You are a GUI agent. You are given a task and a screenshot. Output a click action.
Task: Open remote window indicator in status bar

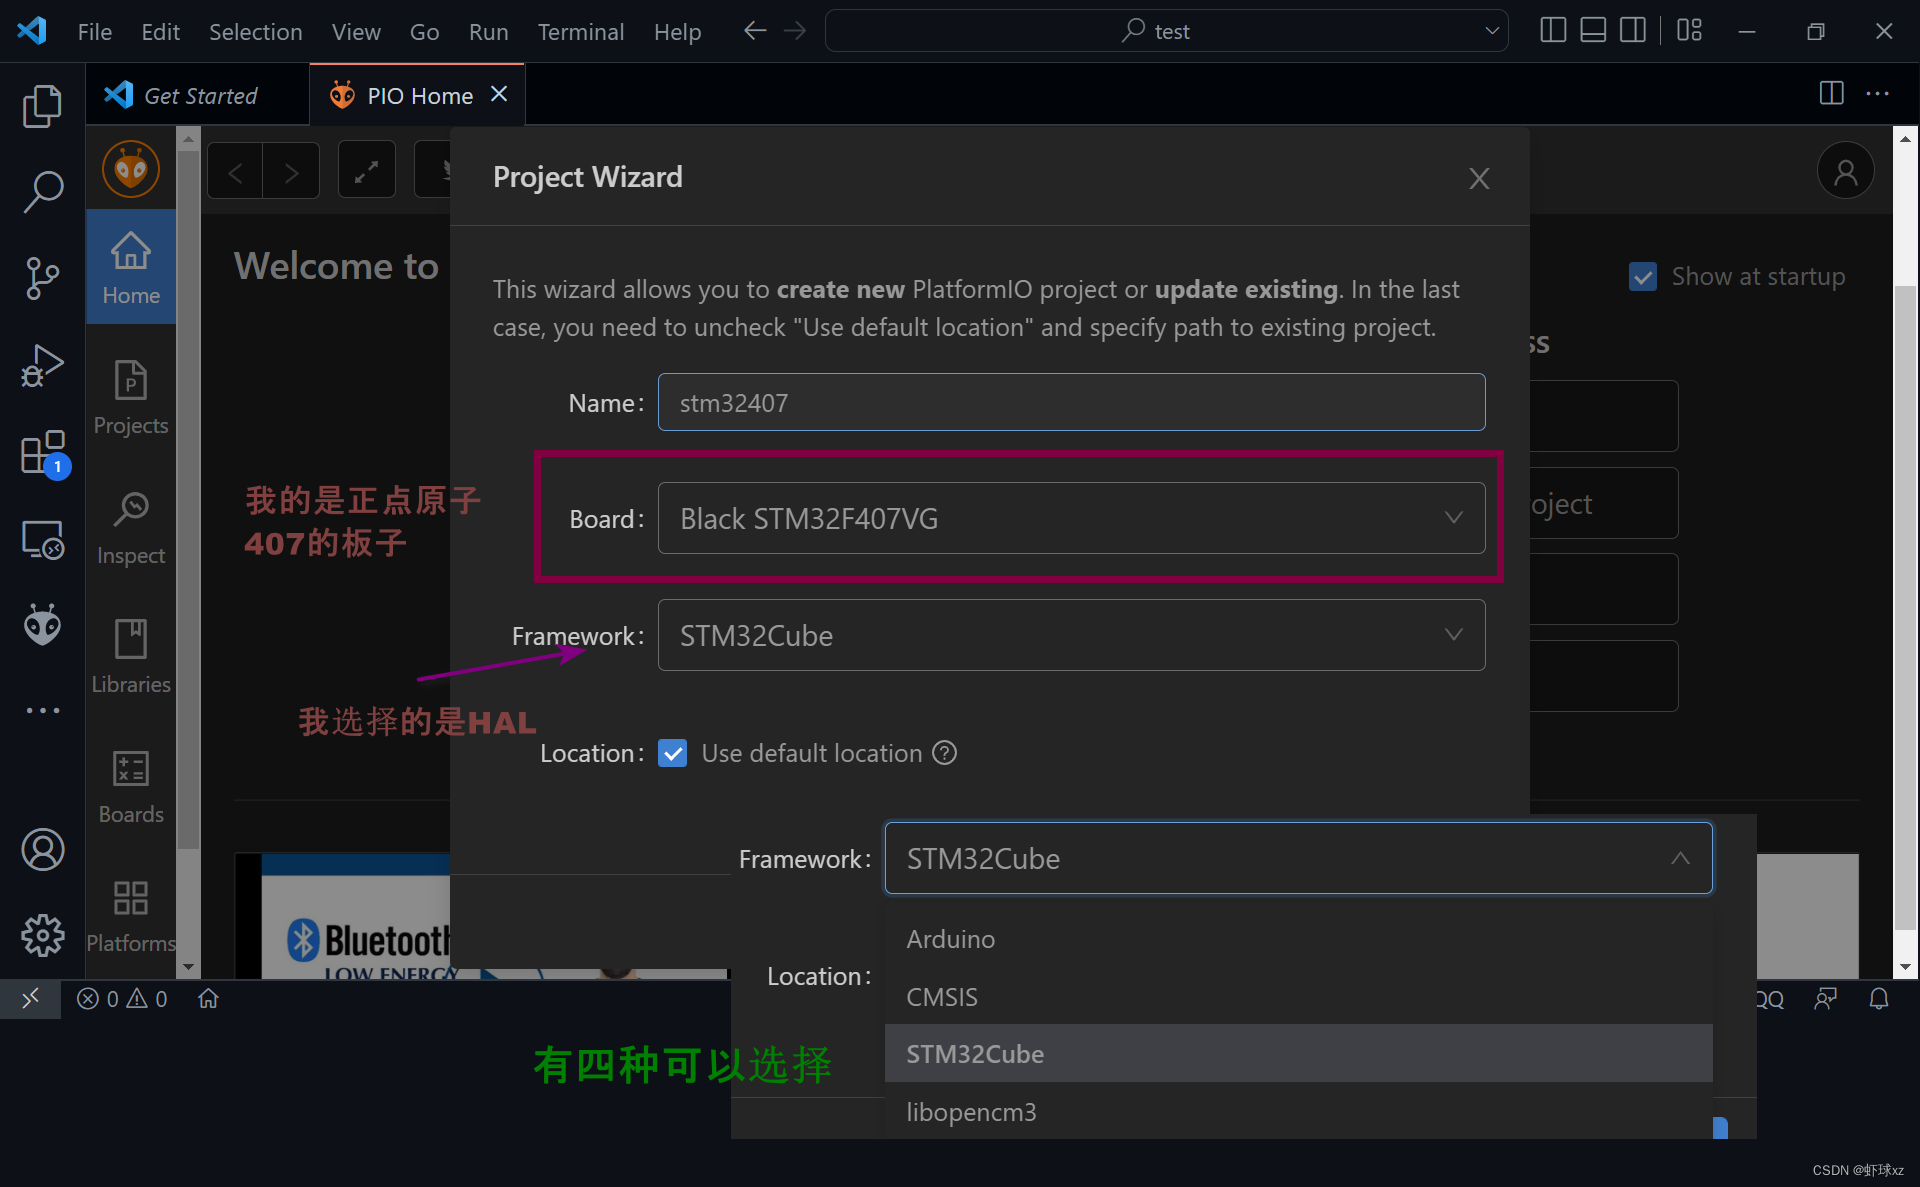coord(30,998)
